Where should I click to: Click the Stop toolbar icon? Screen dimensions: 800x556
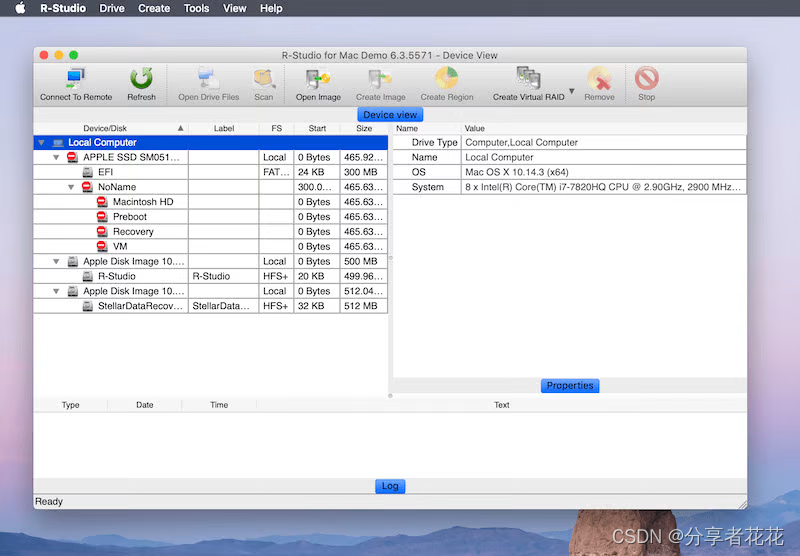click(646, 80)
